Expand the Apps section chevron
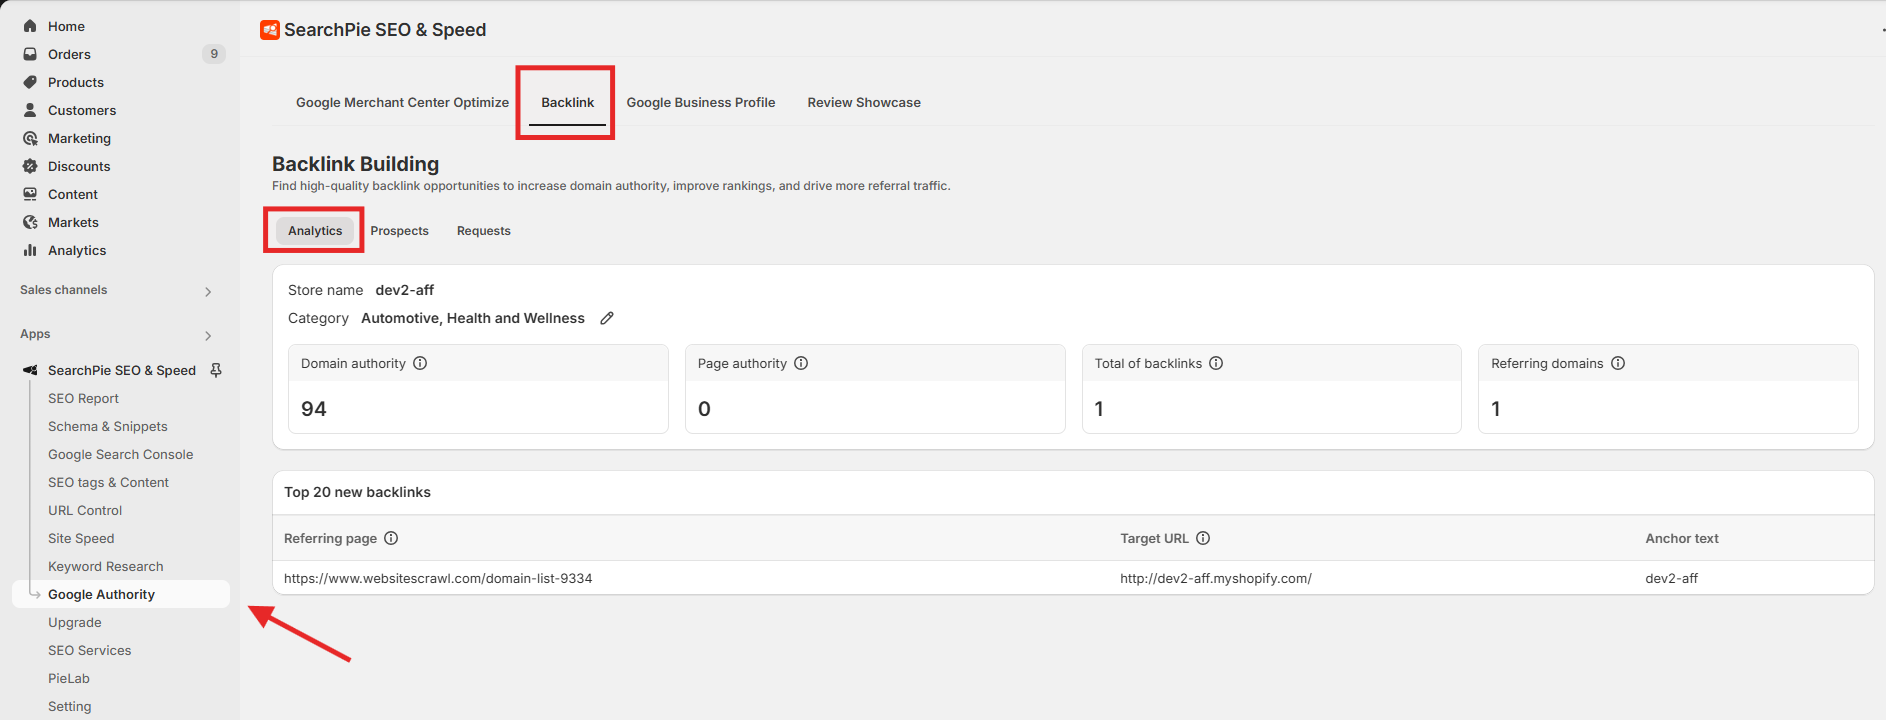Image resolution: width=1886 pixels, height=720 pixels. point(208,336)
